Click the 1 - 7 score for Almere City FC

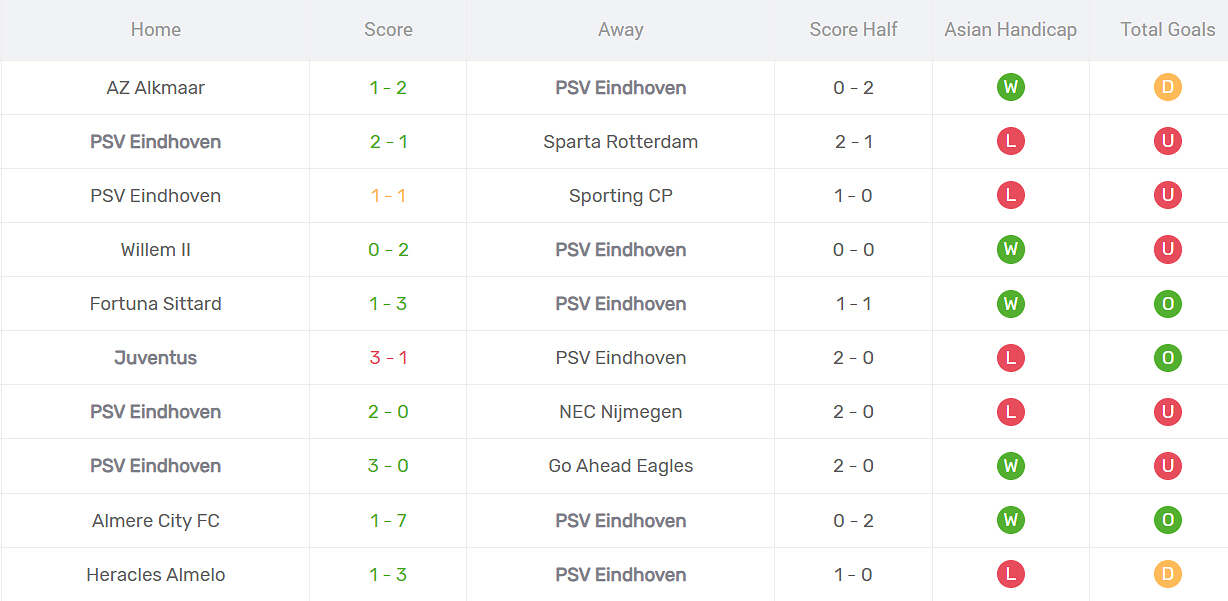pos(388,520)
